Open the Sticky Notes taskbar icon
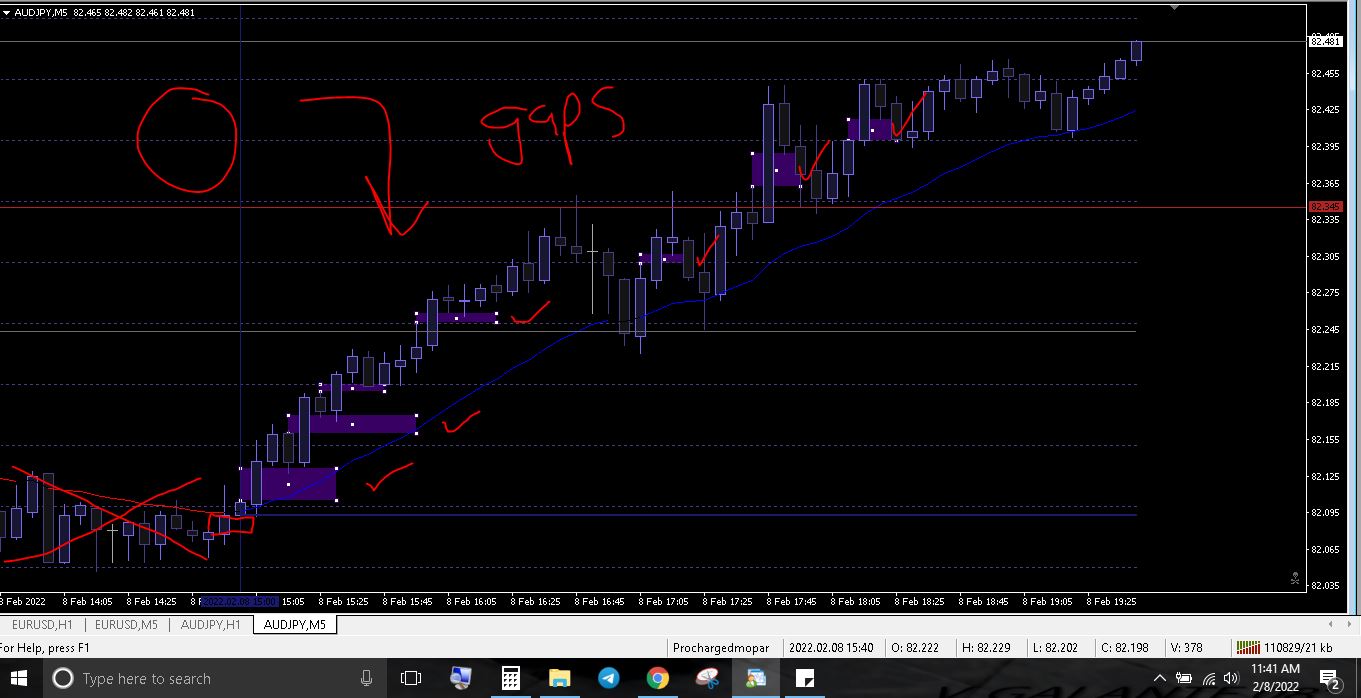 click(x=804, y=678)
